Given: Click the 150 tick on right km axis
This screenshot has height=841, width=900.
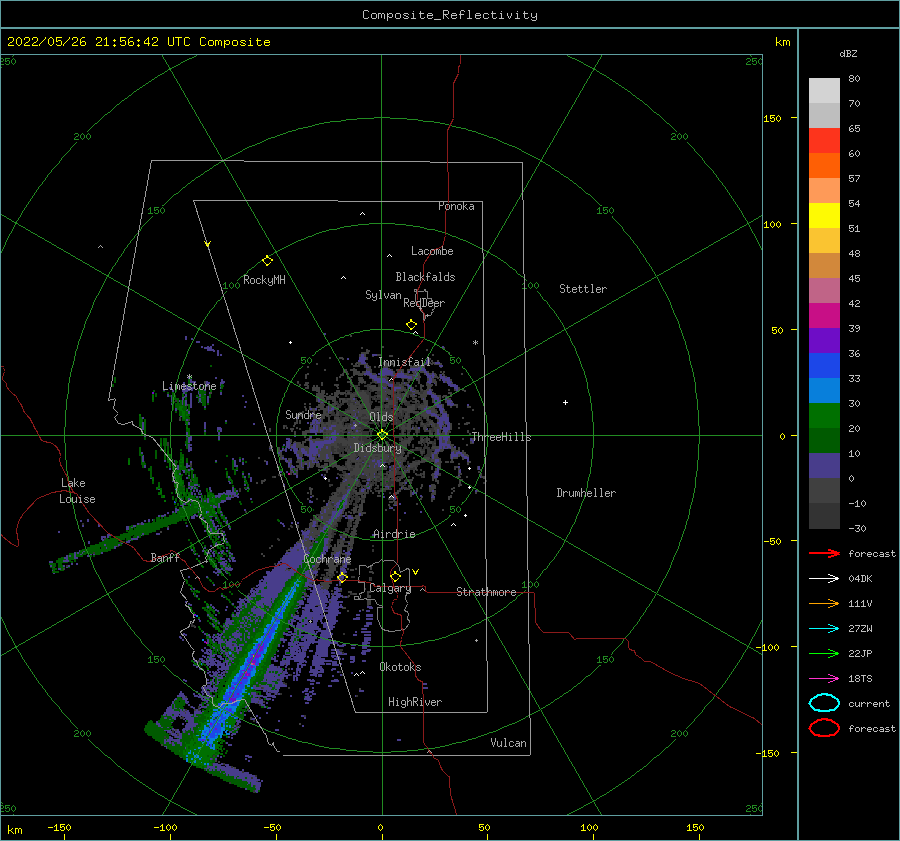Looking at the screenshot, I should [772, 118].
